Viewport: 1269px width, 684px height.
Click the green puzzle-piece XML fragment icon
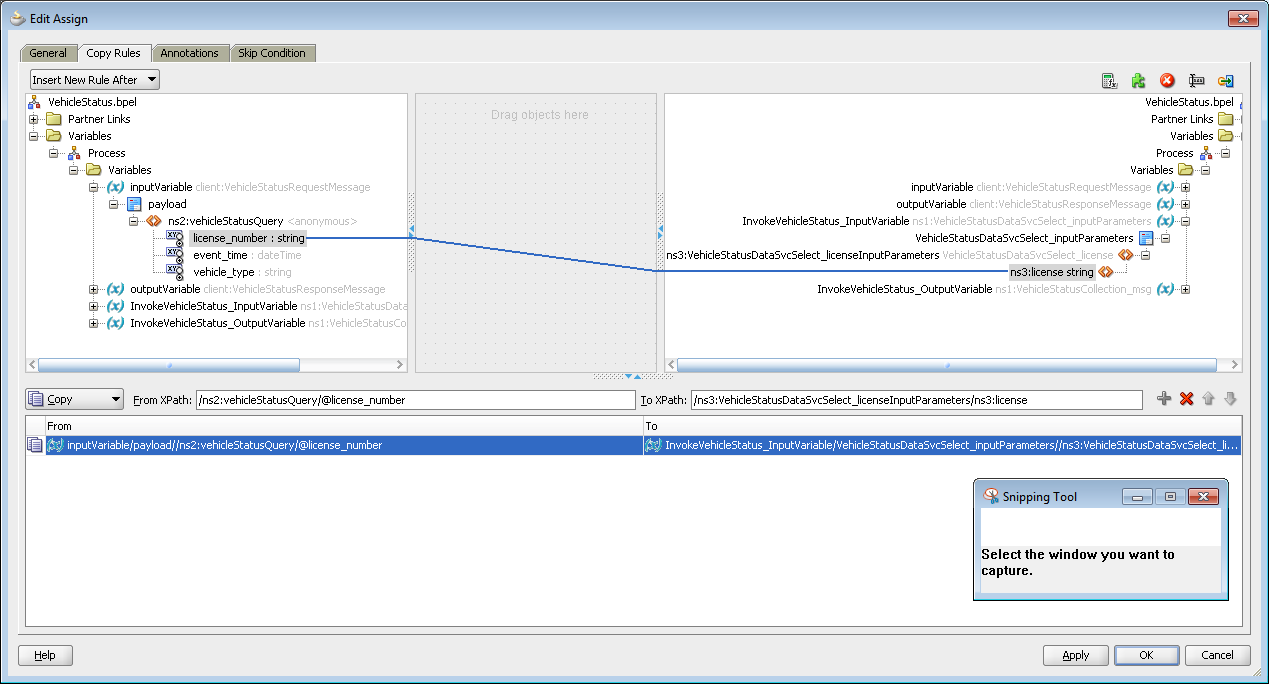(x=1138, y=81)
